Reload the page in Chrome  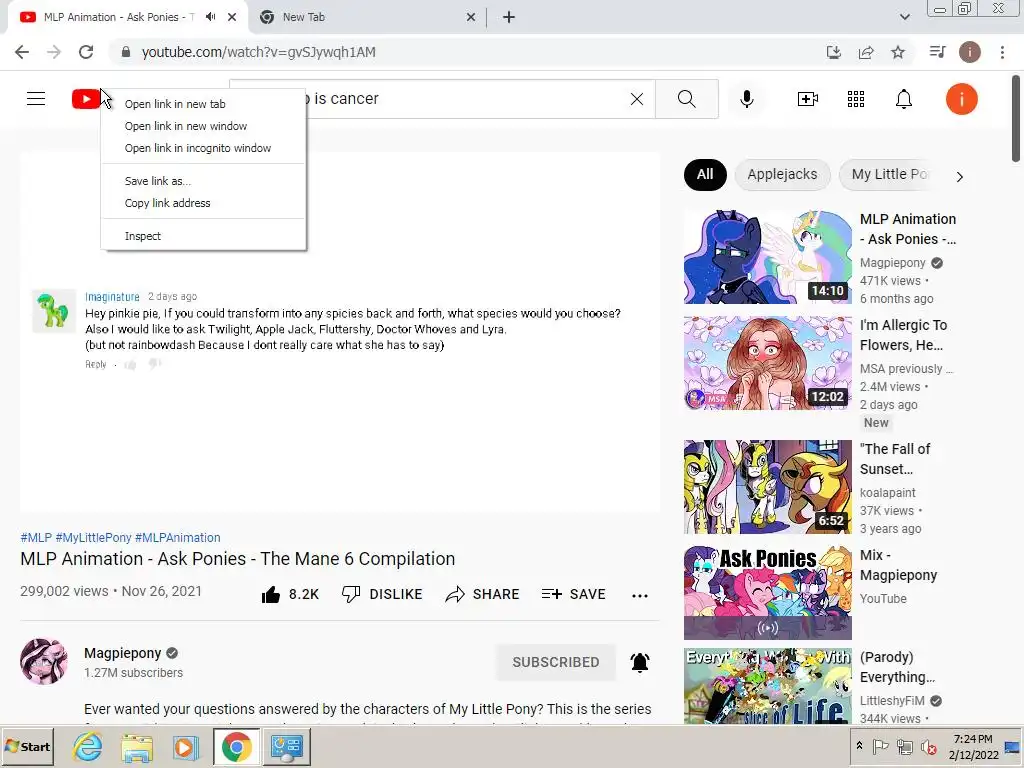click(x=86, y=52)
